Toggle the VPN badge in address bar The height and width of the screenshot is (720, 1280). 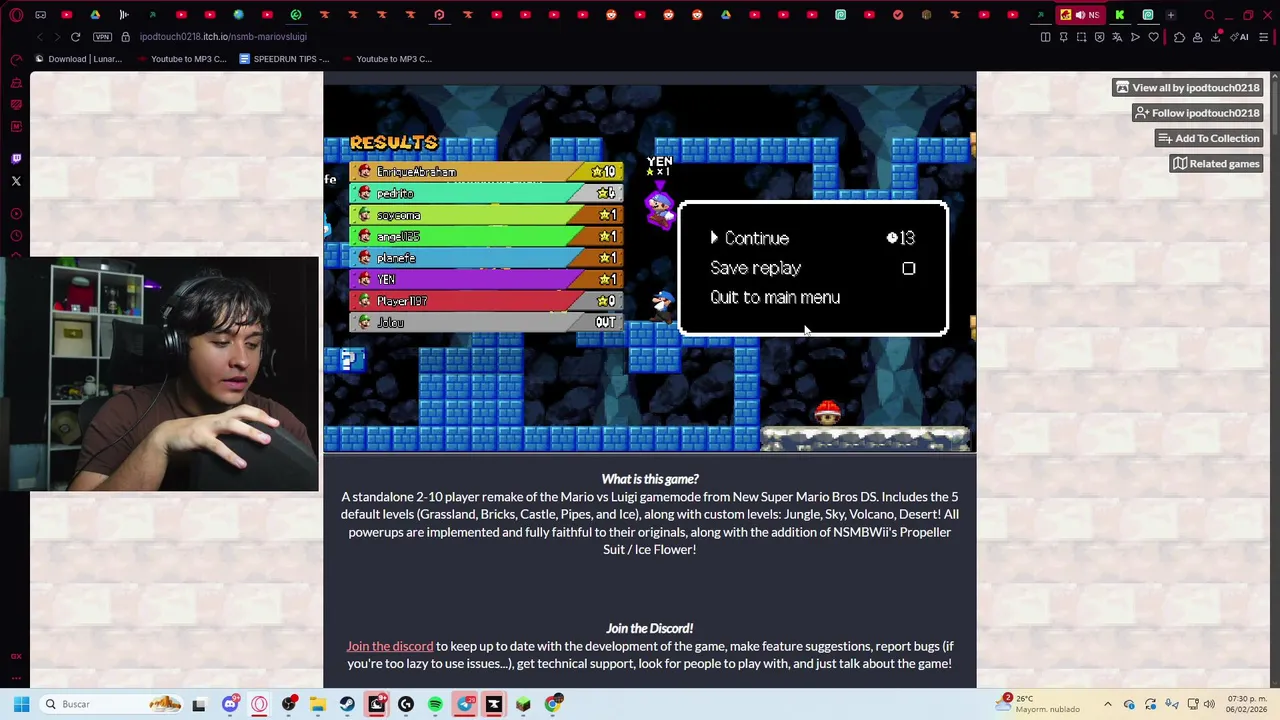(x=102, y=37)
